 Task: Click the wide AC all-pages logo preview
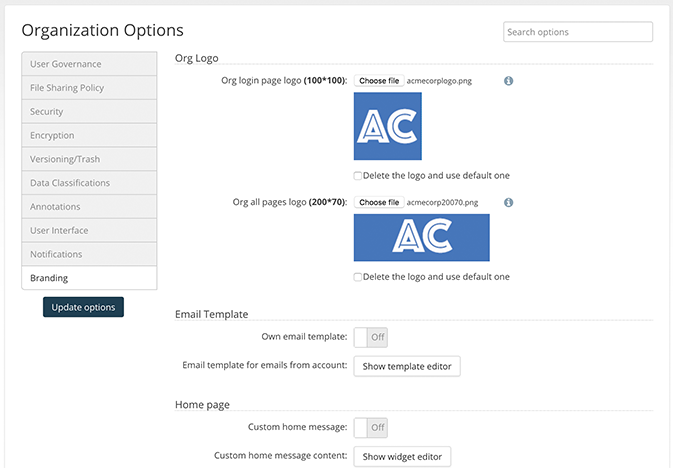(421, 238)
